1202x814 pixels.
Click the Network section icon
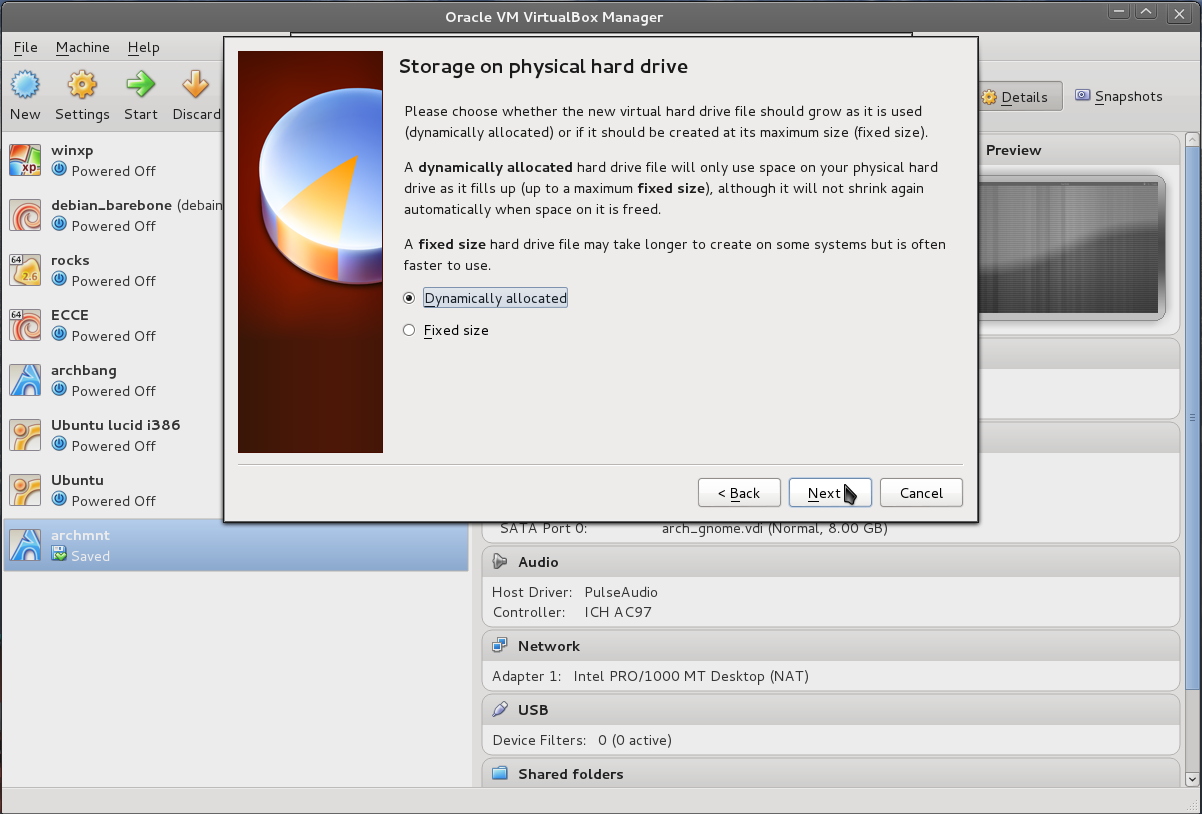coord(498,645)
